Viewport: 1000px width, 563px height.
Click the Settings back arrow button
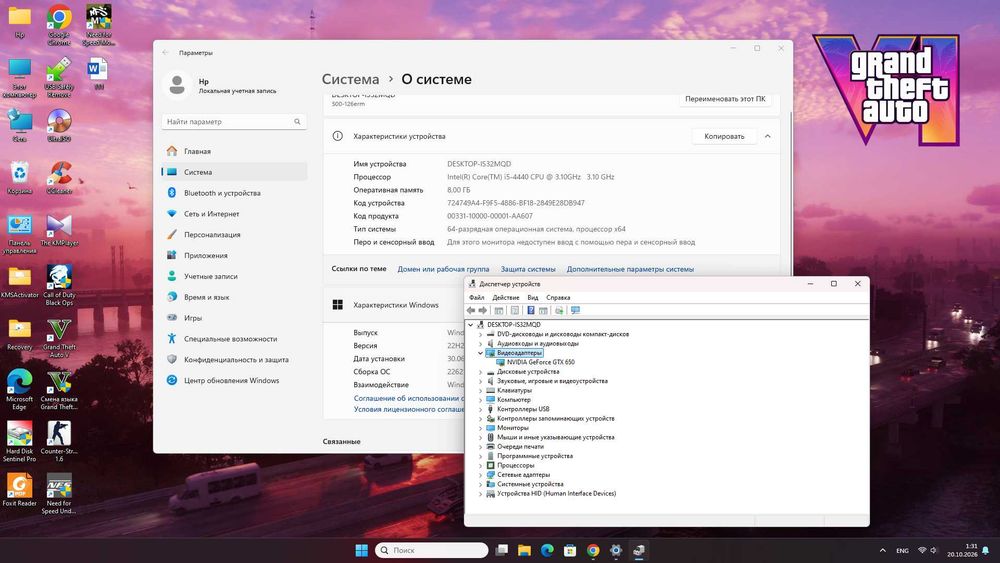(x=166, y=53)
